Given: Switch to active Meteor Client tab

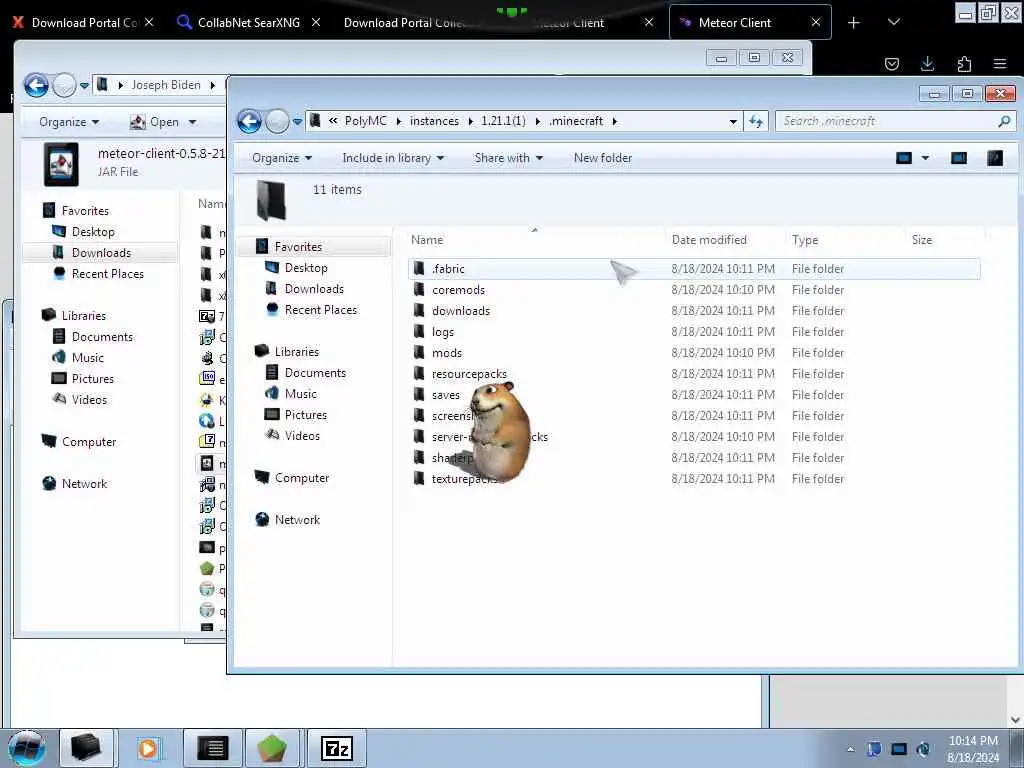Looking at the screenshot, I should (750, 22).
